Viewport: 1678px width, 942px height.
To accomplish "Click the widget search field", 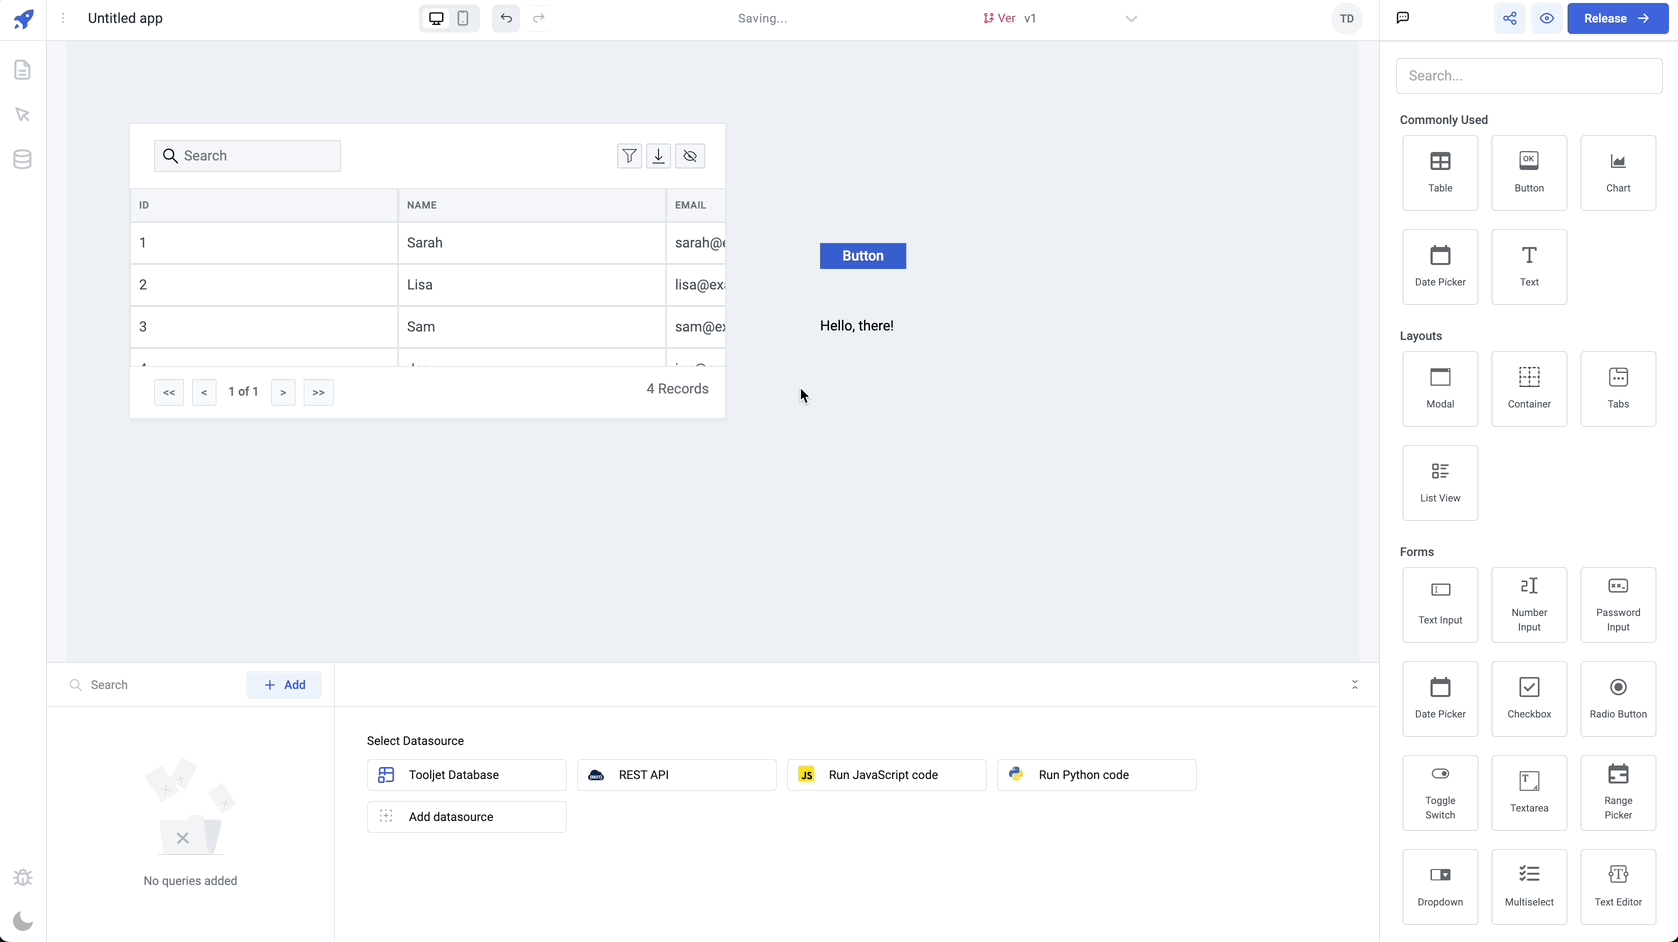I will click(1528, 76).
